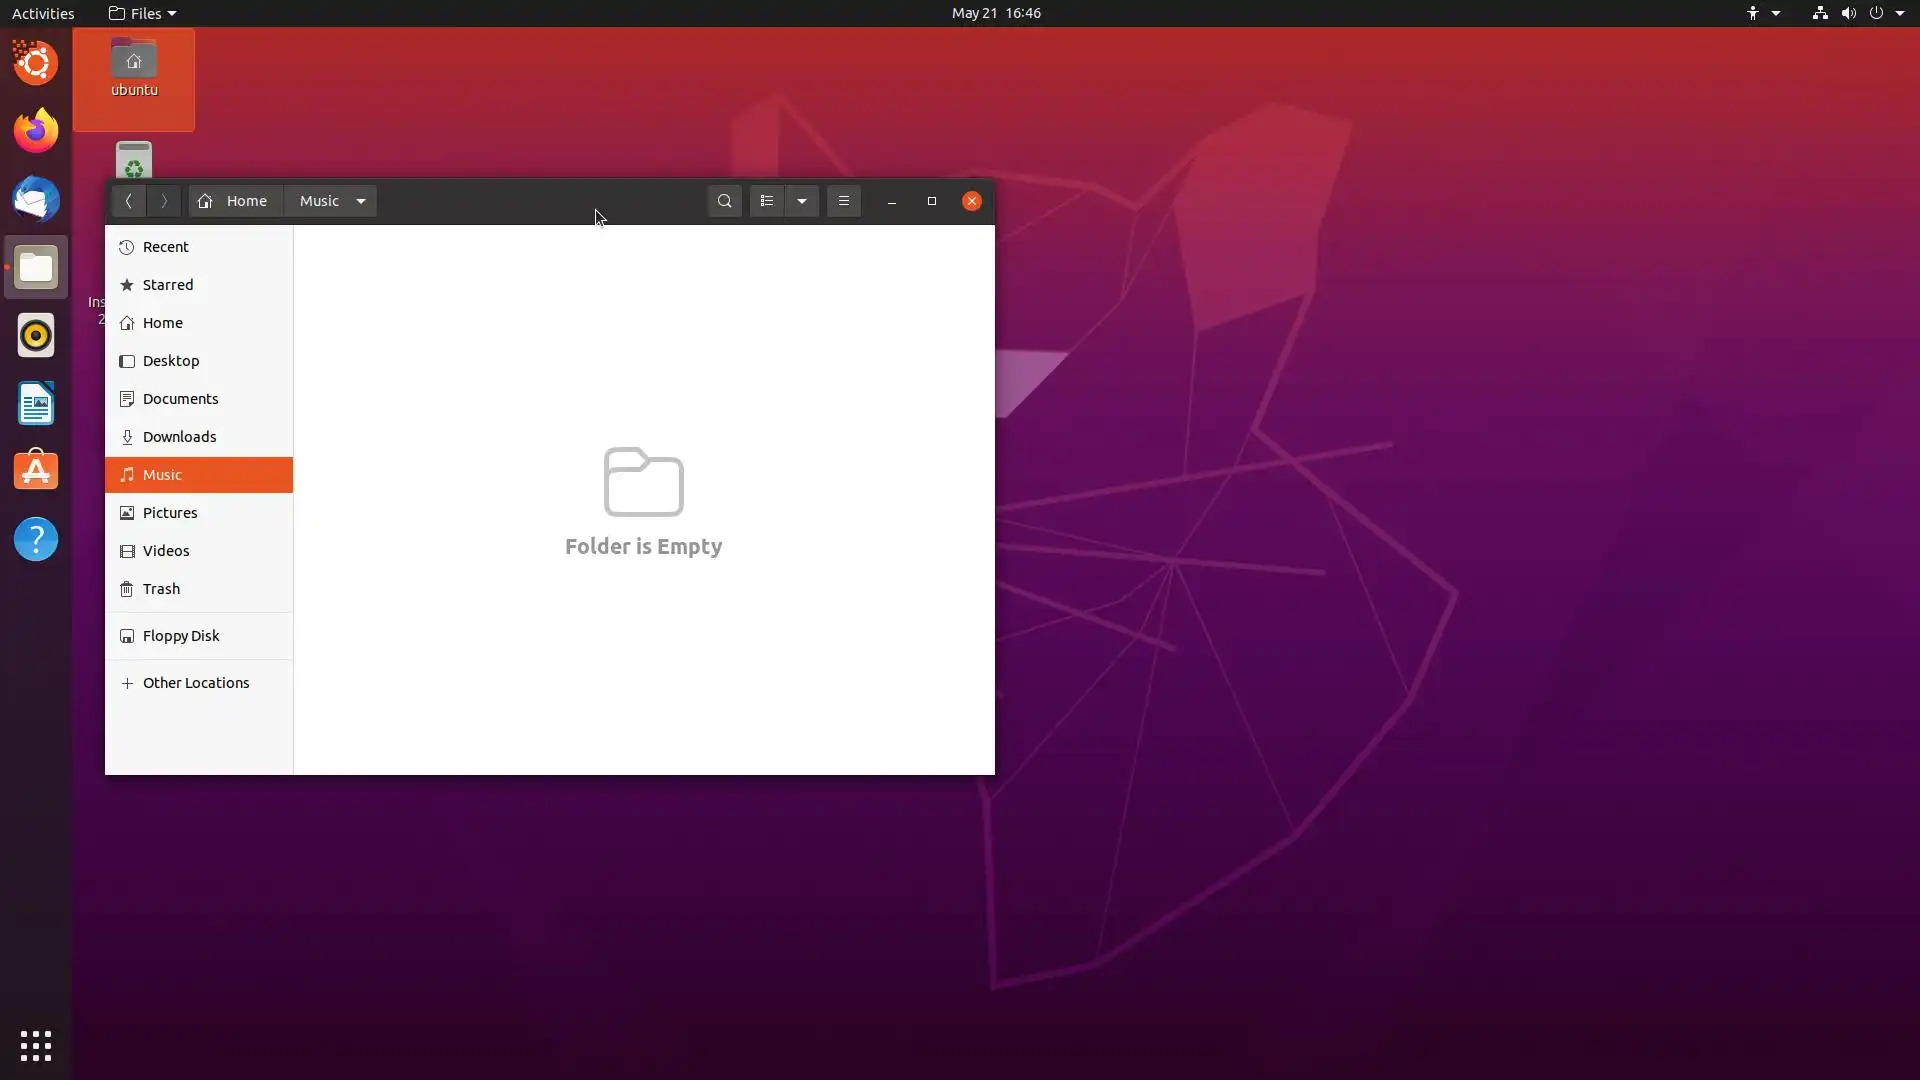Open view options dropdown arrow
The image size is (1920, 1080).
pos(802,201)
